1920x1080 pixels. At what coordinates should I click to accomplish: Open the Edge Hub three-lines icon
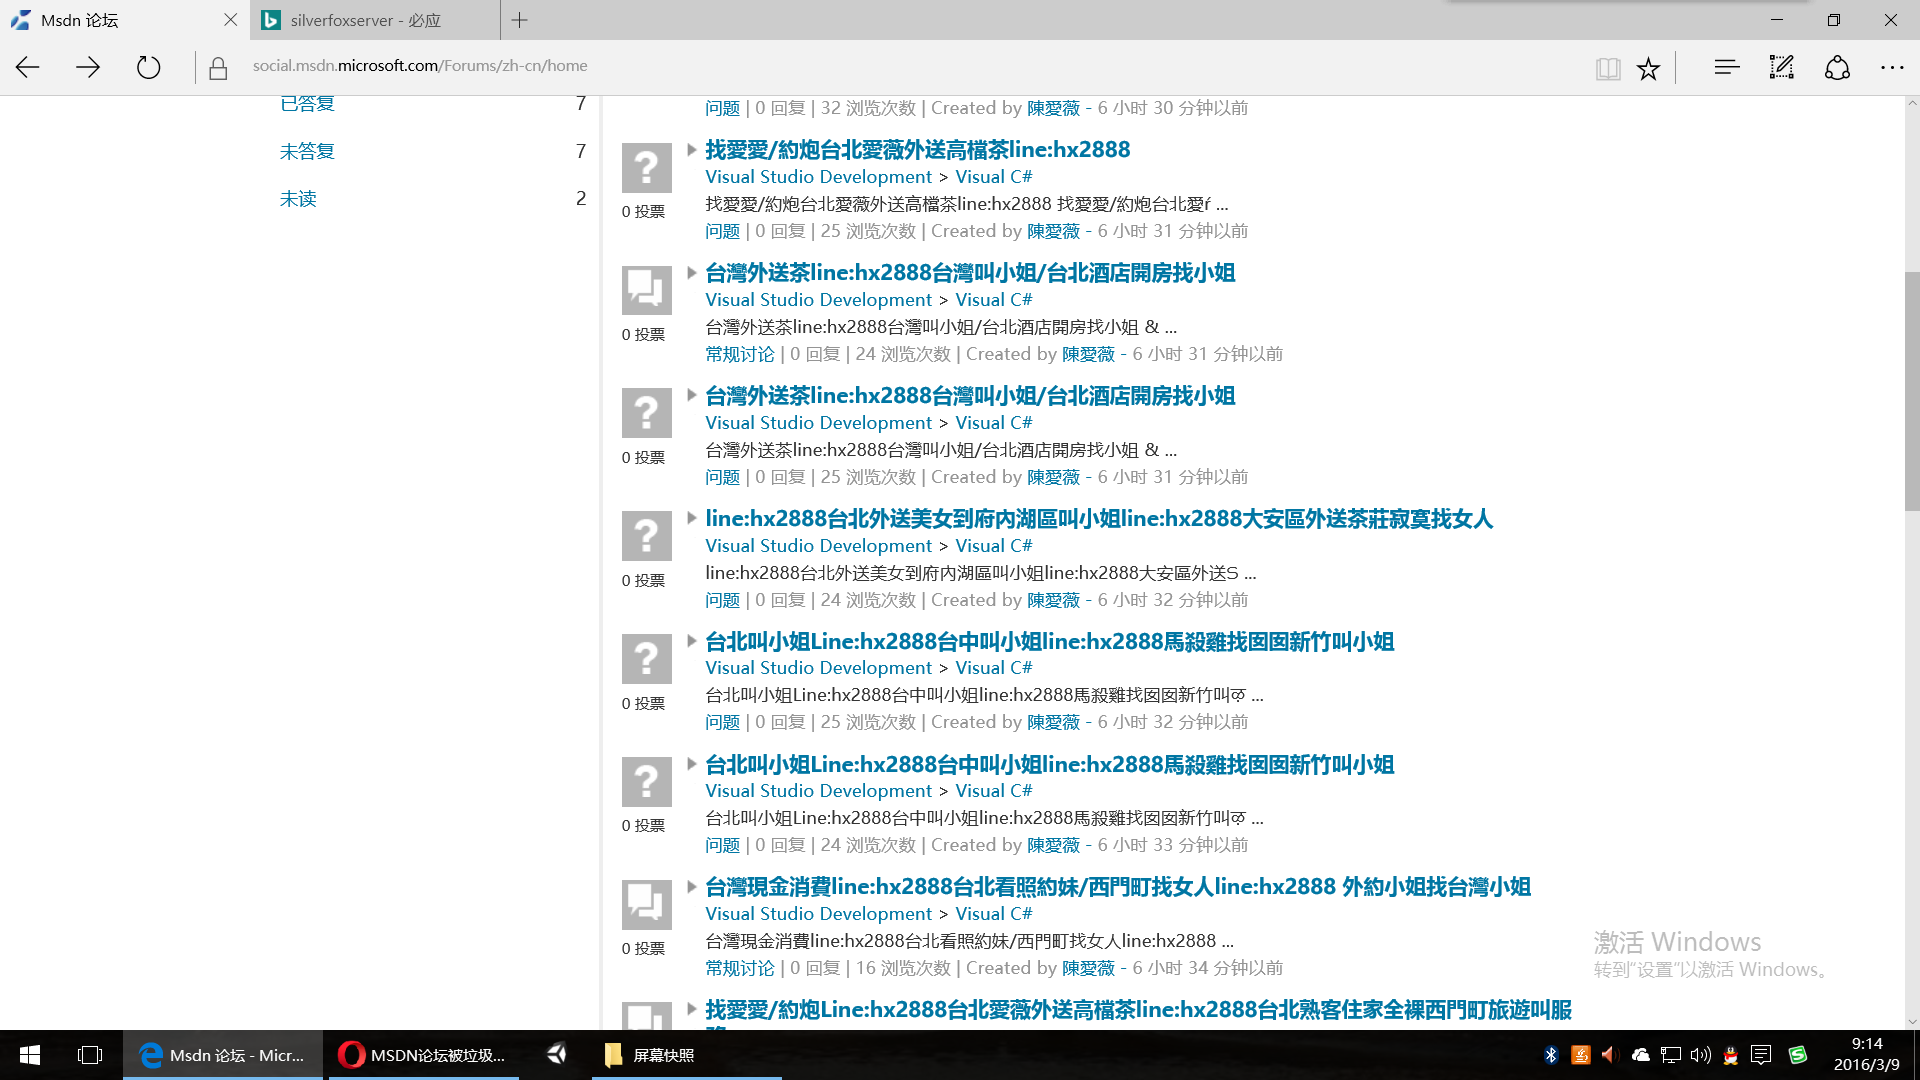[x=1727, y=67]
